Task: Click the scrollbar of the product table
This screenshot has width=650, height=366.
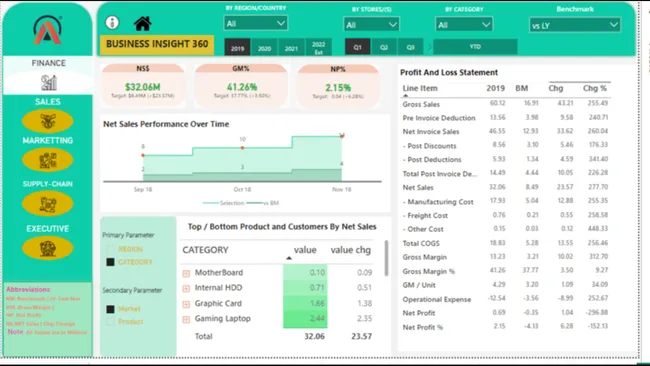Action: 386,258
